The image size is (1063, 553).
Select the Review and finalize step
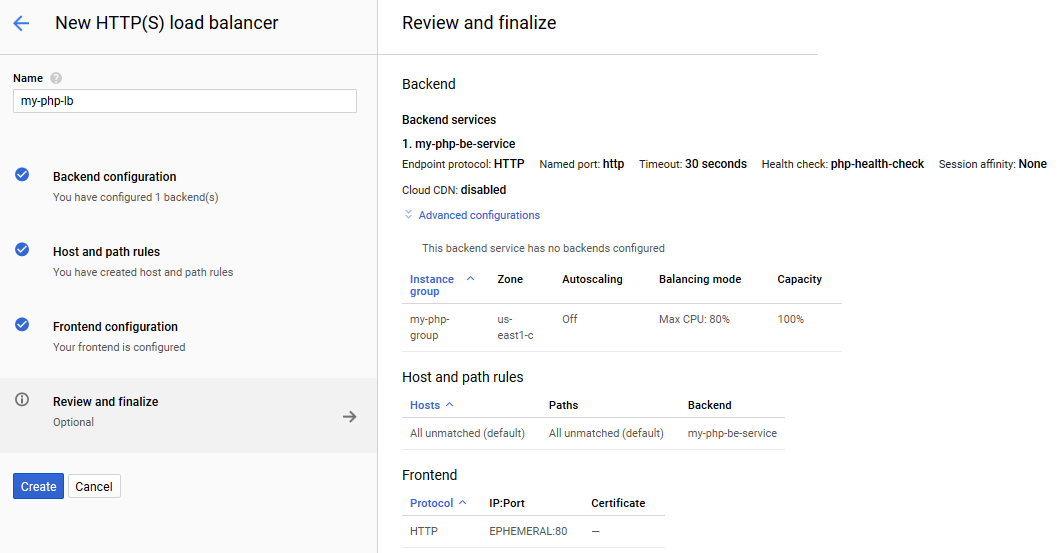click(x=188, y=415)
